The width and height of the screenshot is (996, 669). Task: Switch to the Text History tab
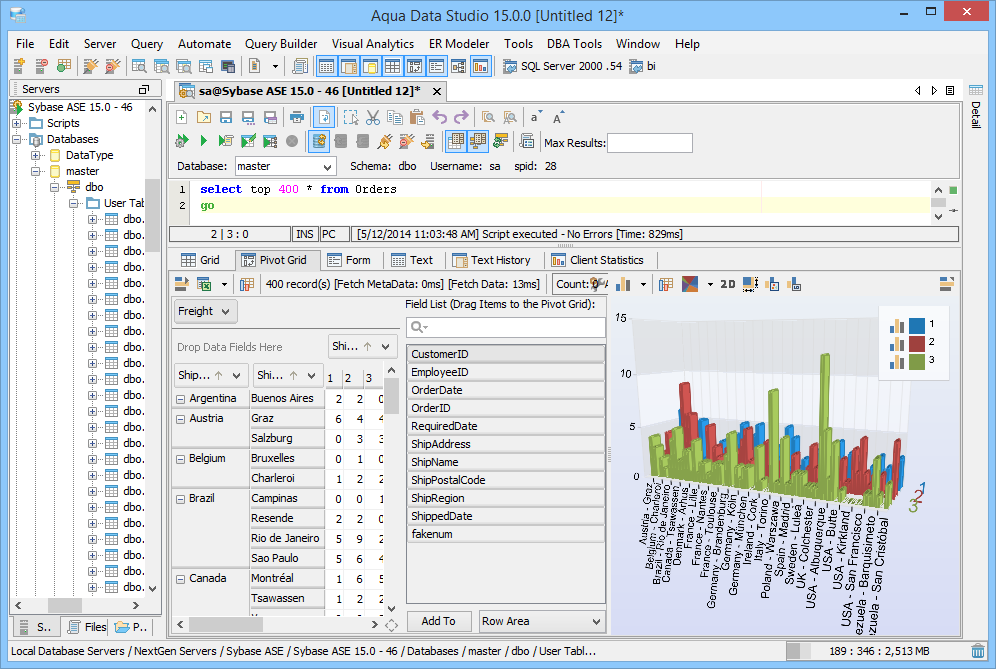point(492,260)
